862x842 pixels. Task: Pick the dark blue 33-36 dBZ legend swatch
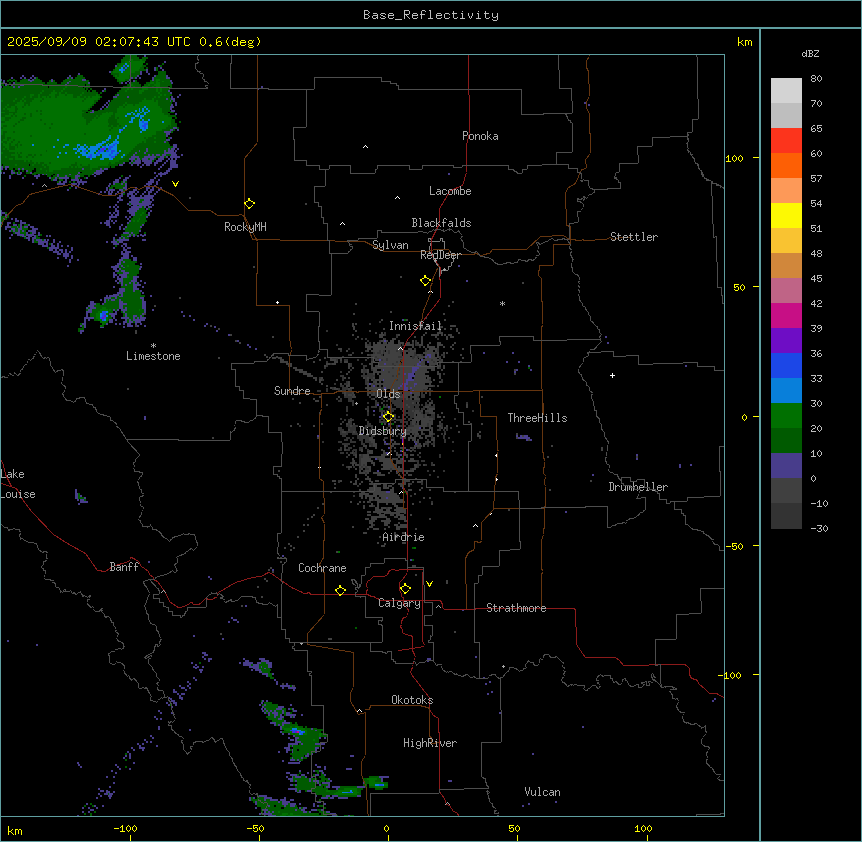coord(786,365)
